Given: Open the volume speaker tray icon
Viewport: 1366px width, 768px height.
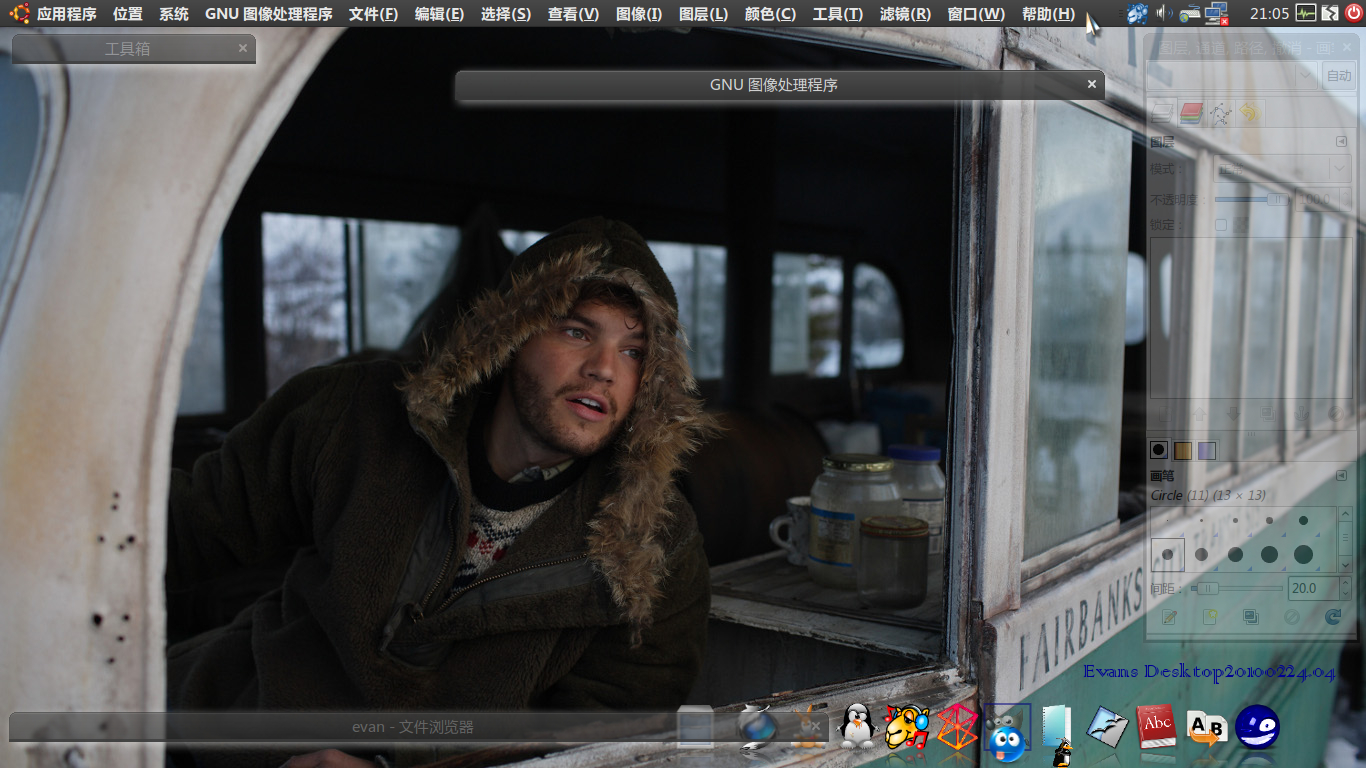Looking at the screenshot, I should [1164, 14].
